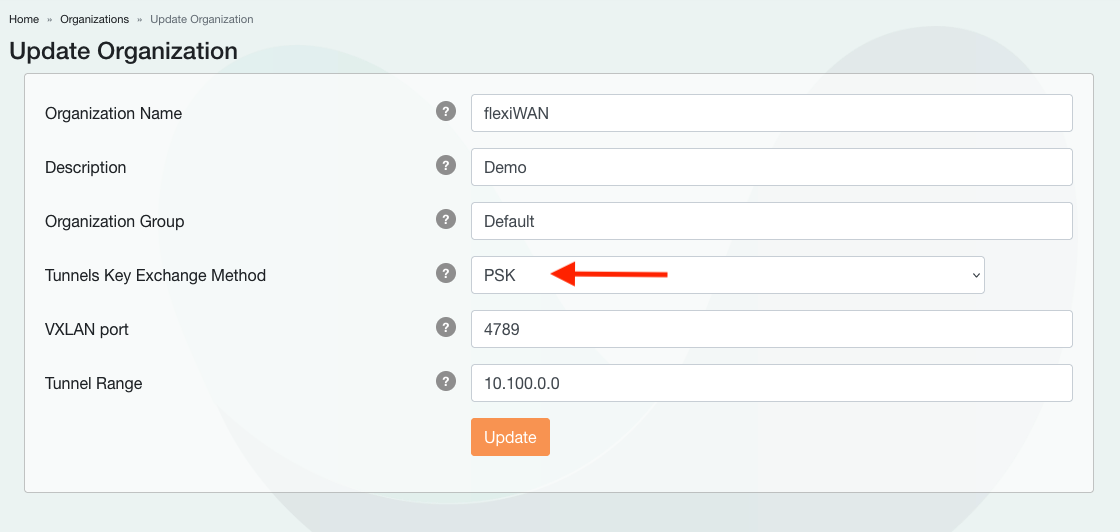This screenshot has height=532, width=1120.
Task: Click the VXLAN port help icon
Action: pyautogui.click(x=446, y=327)
